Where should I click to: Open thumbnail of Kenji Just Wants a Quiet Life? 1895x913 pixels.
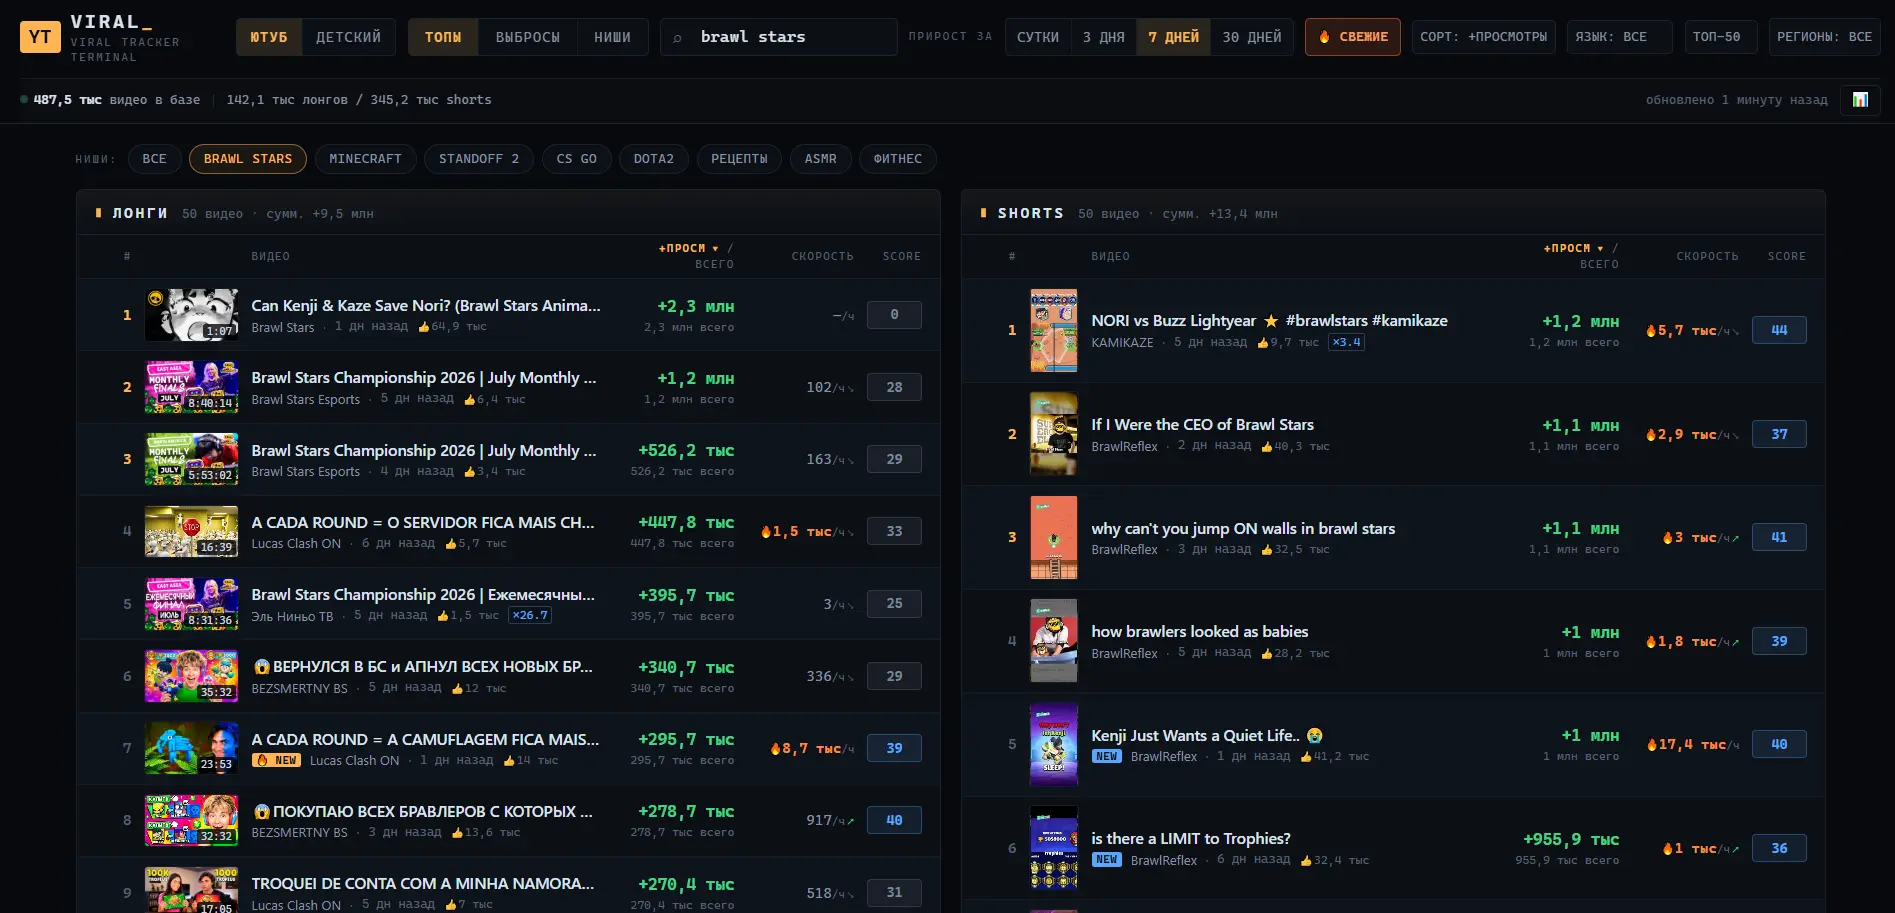pos(1054,745)
